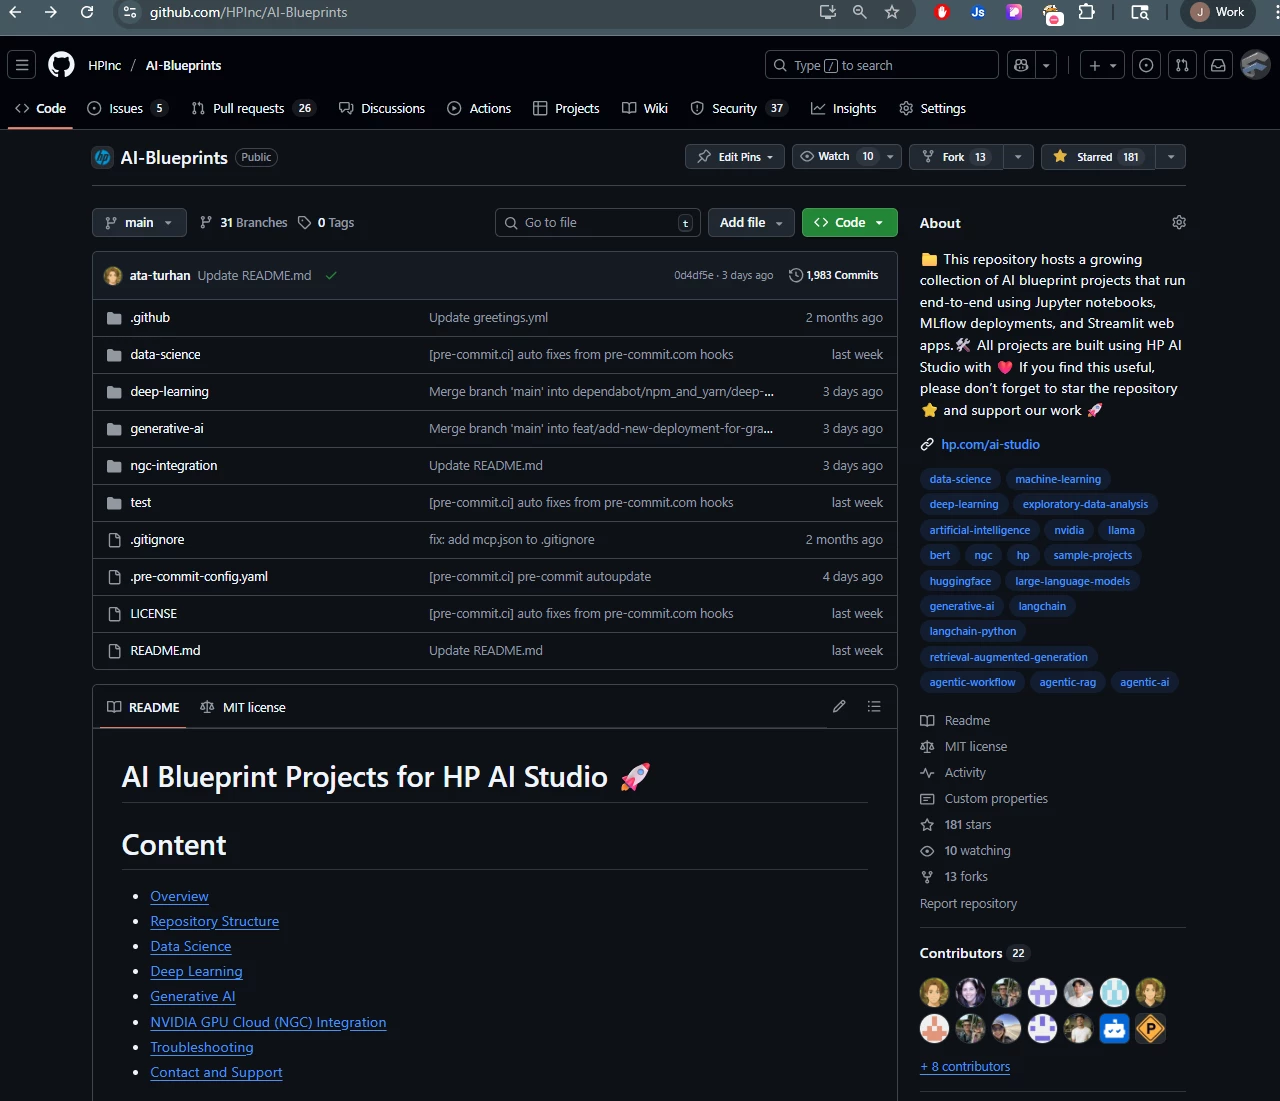Viewport: 1280px width, 1101px height.
Task: Switch to the Issues tab
Action: pos(126,108)
